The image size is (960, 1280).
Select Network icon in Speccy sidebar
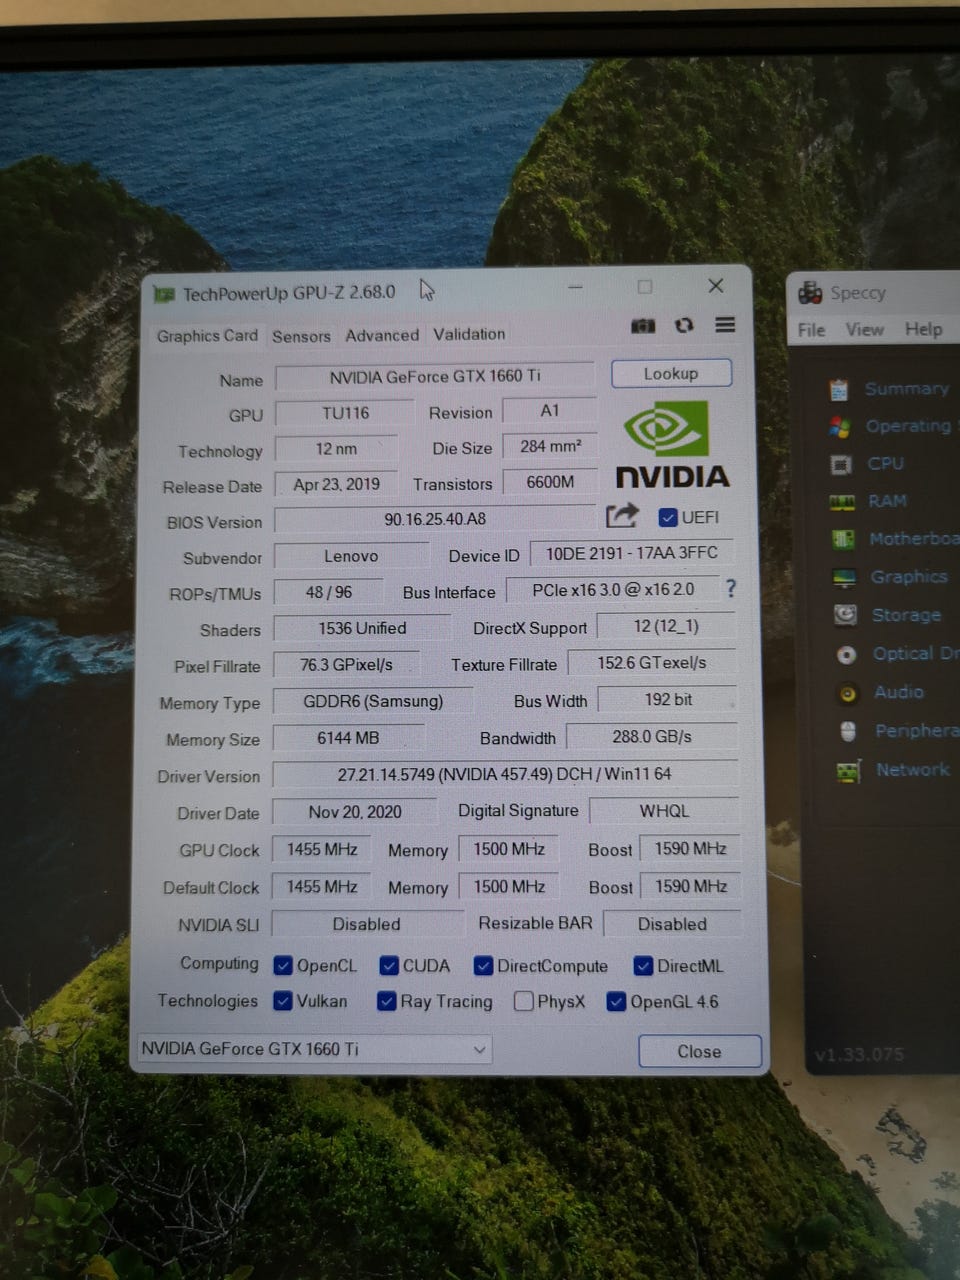[x=849, y=771]
